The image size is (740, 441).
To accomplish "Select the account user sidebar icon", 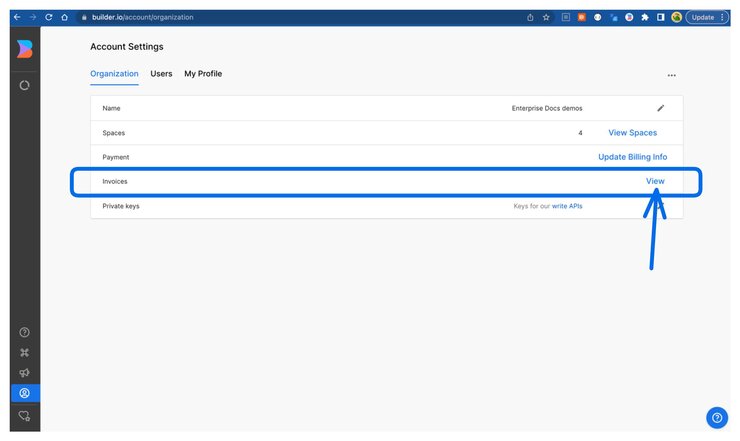I will 25,393.
